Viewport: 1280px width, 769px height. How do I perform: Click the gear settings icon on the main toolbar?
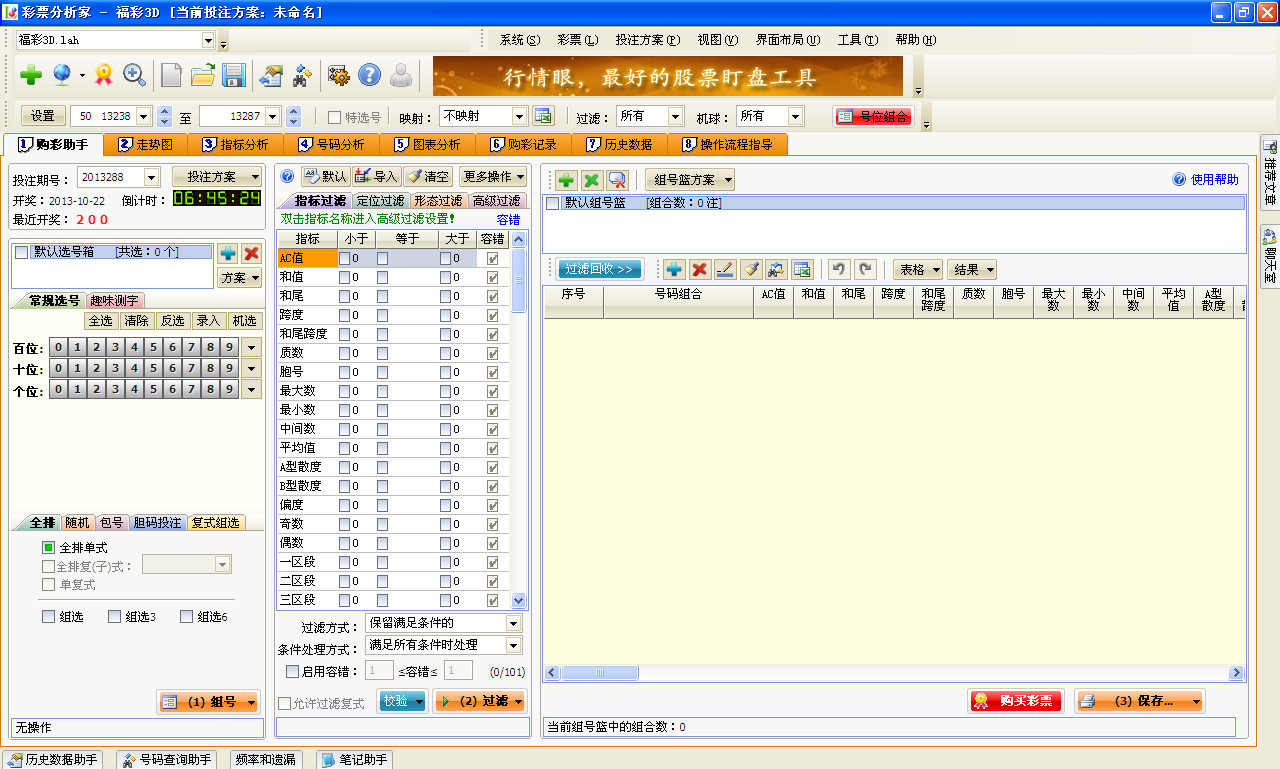pos(337,76)
